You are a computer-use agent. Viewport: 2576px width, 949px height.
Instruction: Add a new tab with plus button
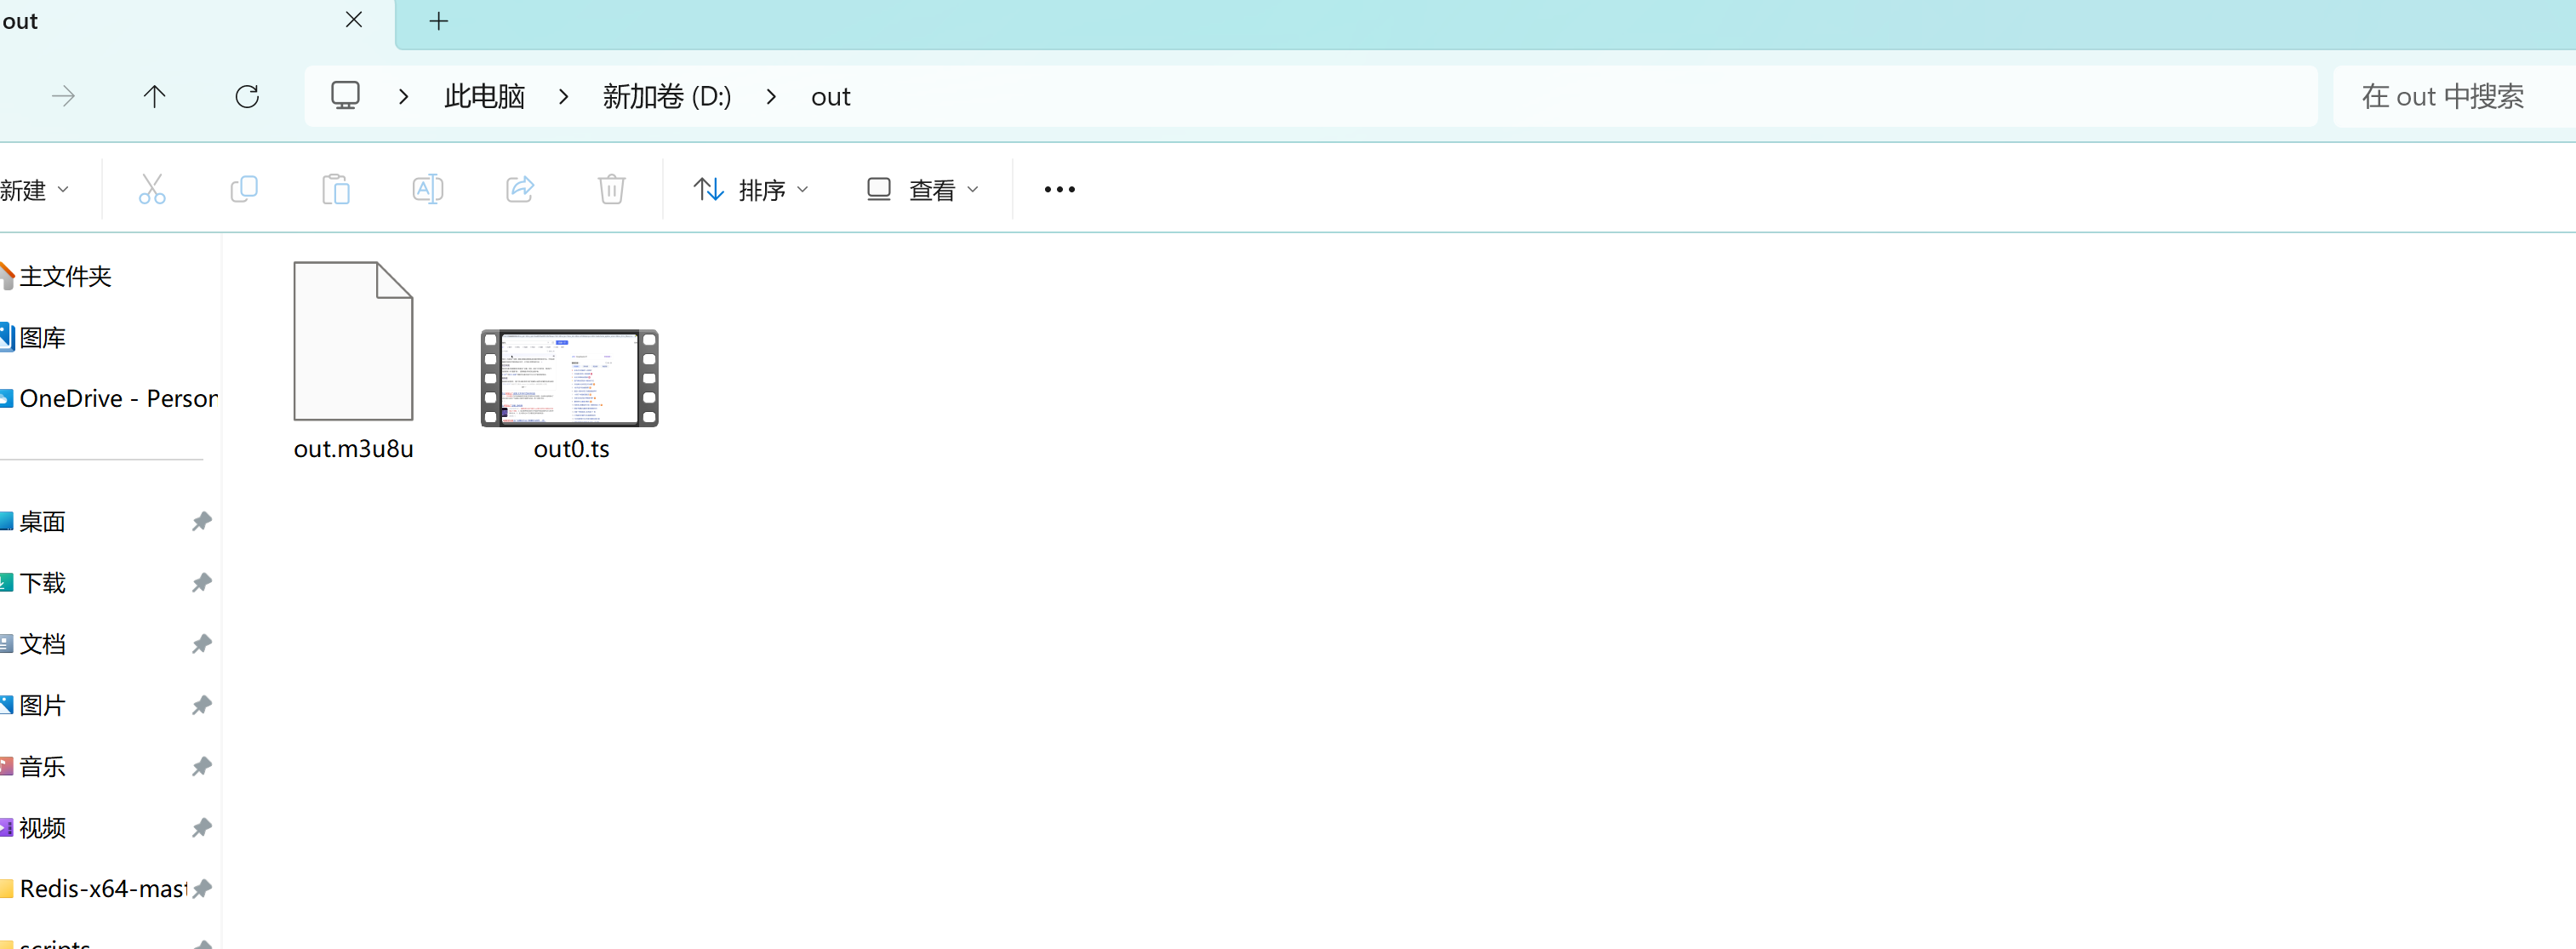[x=438, y=21]
